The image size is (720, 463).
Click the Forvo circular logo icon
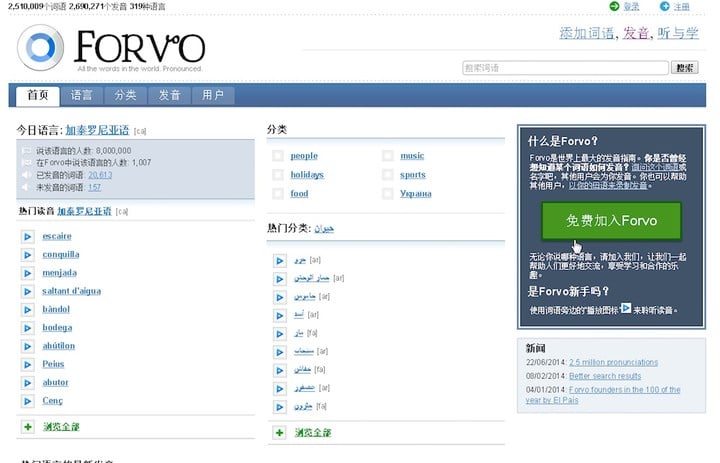[40, 47]
